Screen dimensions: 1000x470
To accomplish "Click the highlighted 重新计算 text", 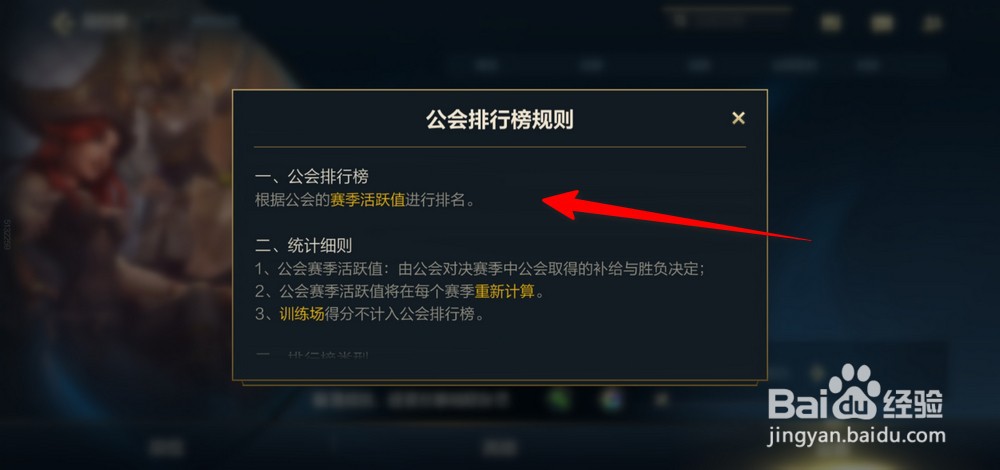I will pos(504,291).
